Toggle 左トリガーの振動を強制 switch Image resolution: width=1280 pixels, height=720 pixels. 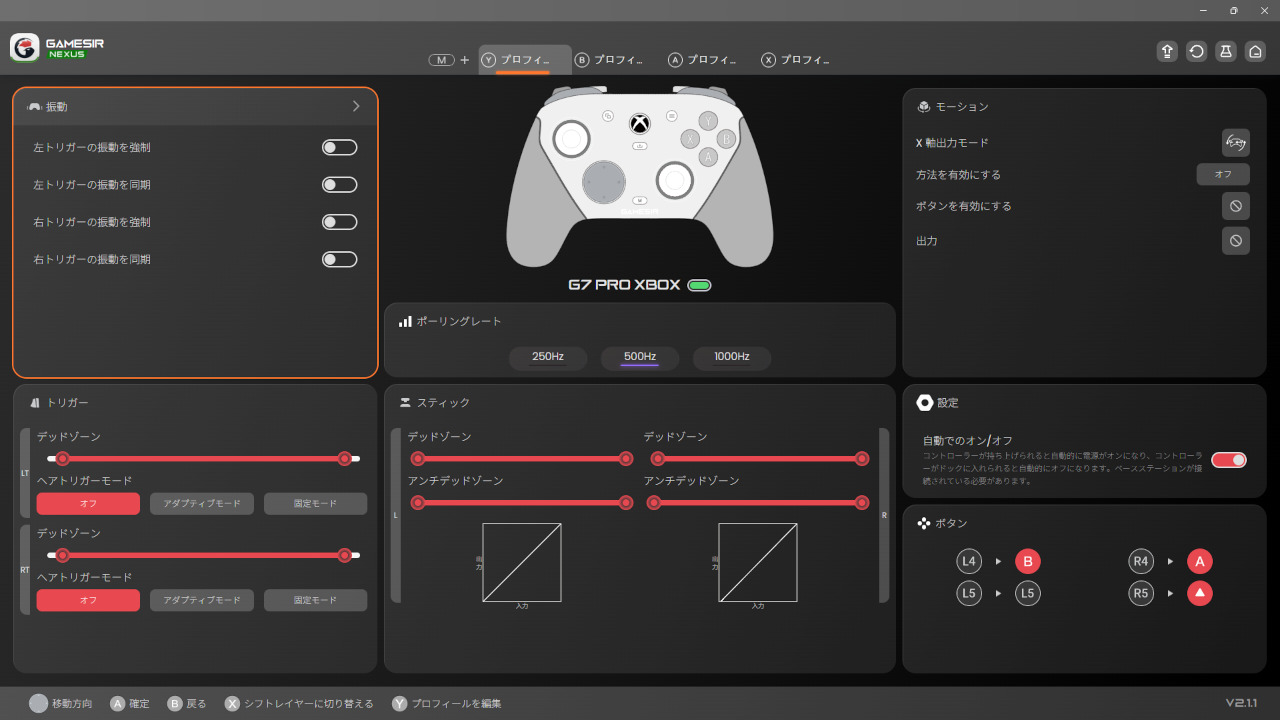click(x=339, y=147)
